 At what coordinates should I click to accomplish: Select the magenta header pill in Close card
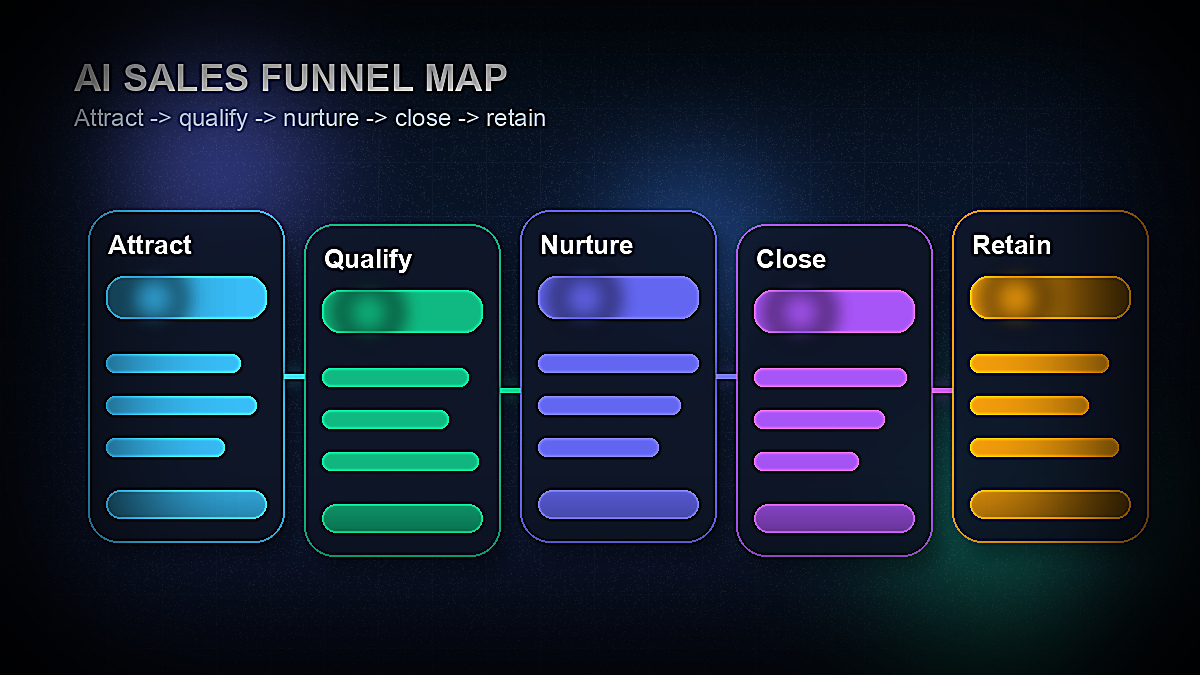(834, 311)
